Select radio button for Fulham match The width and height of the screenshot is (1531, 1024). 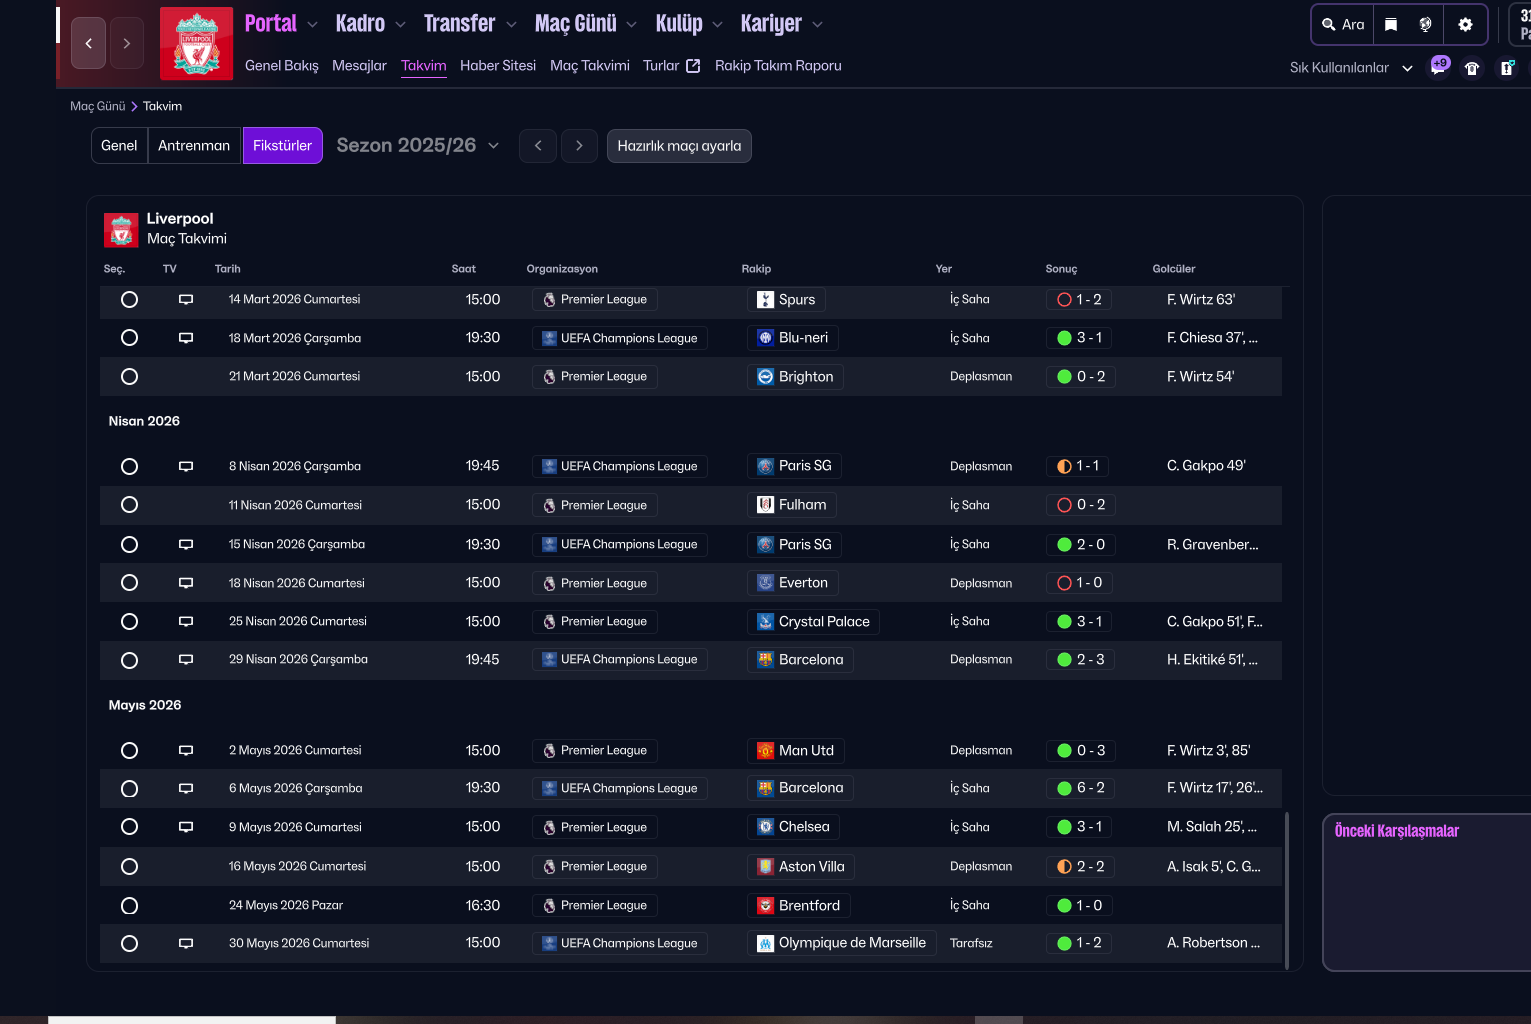coord(129,505)
